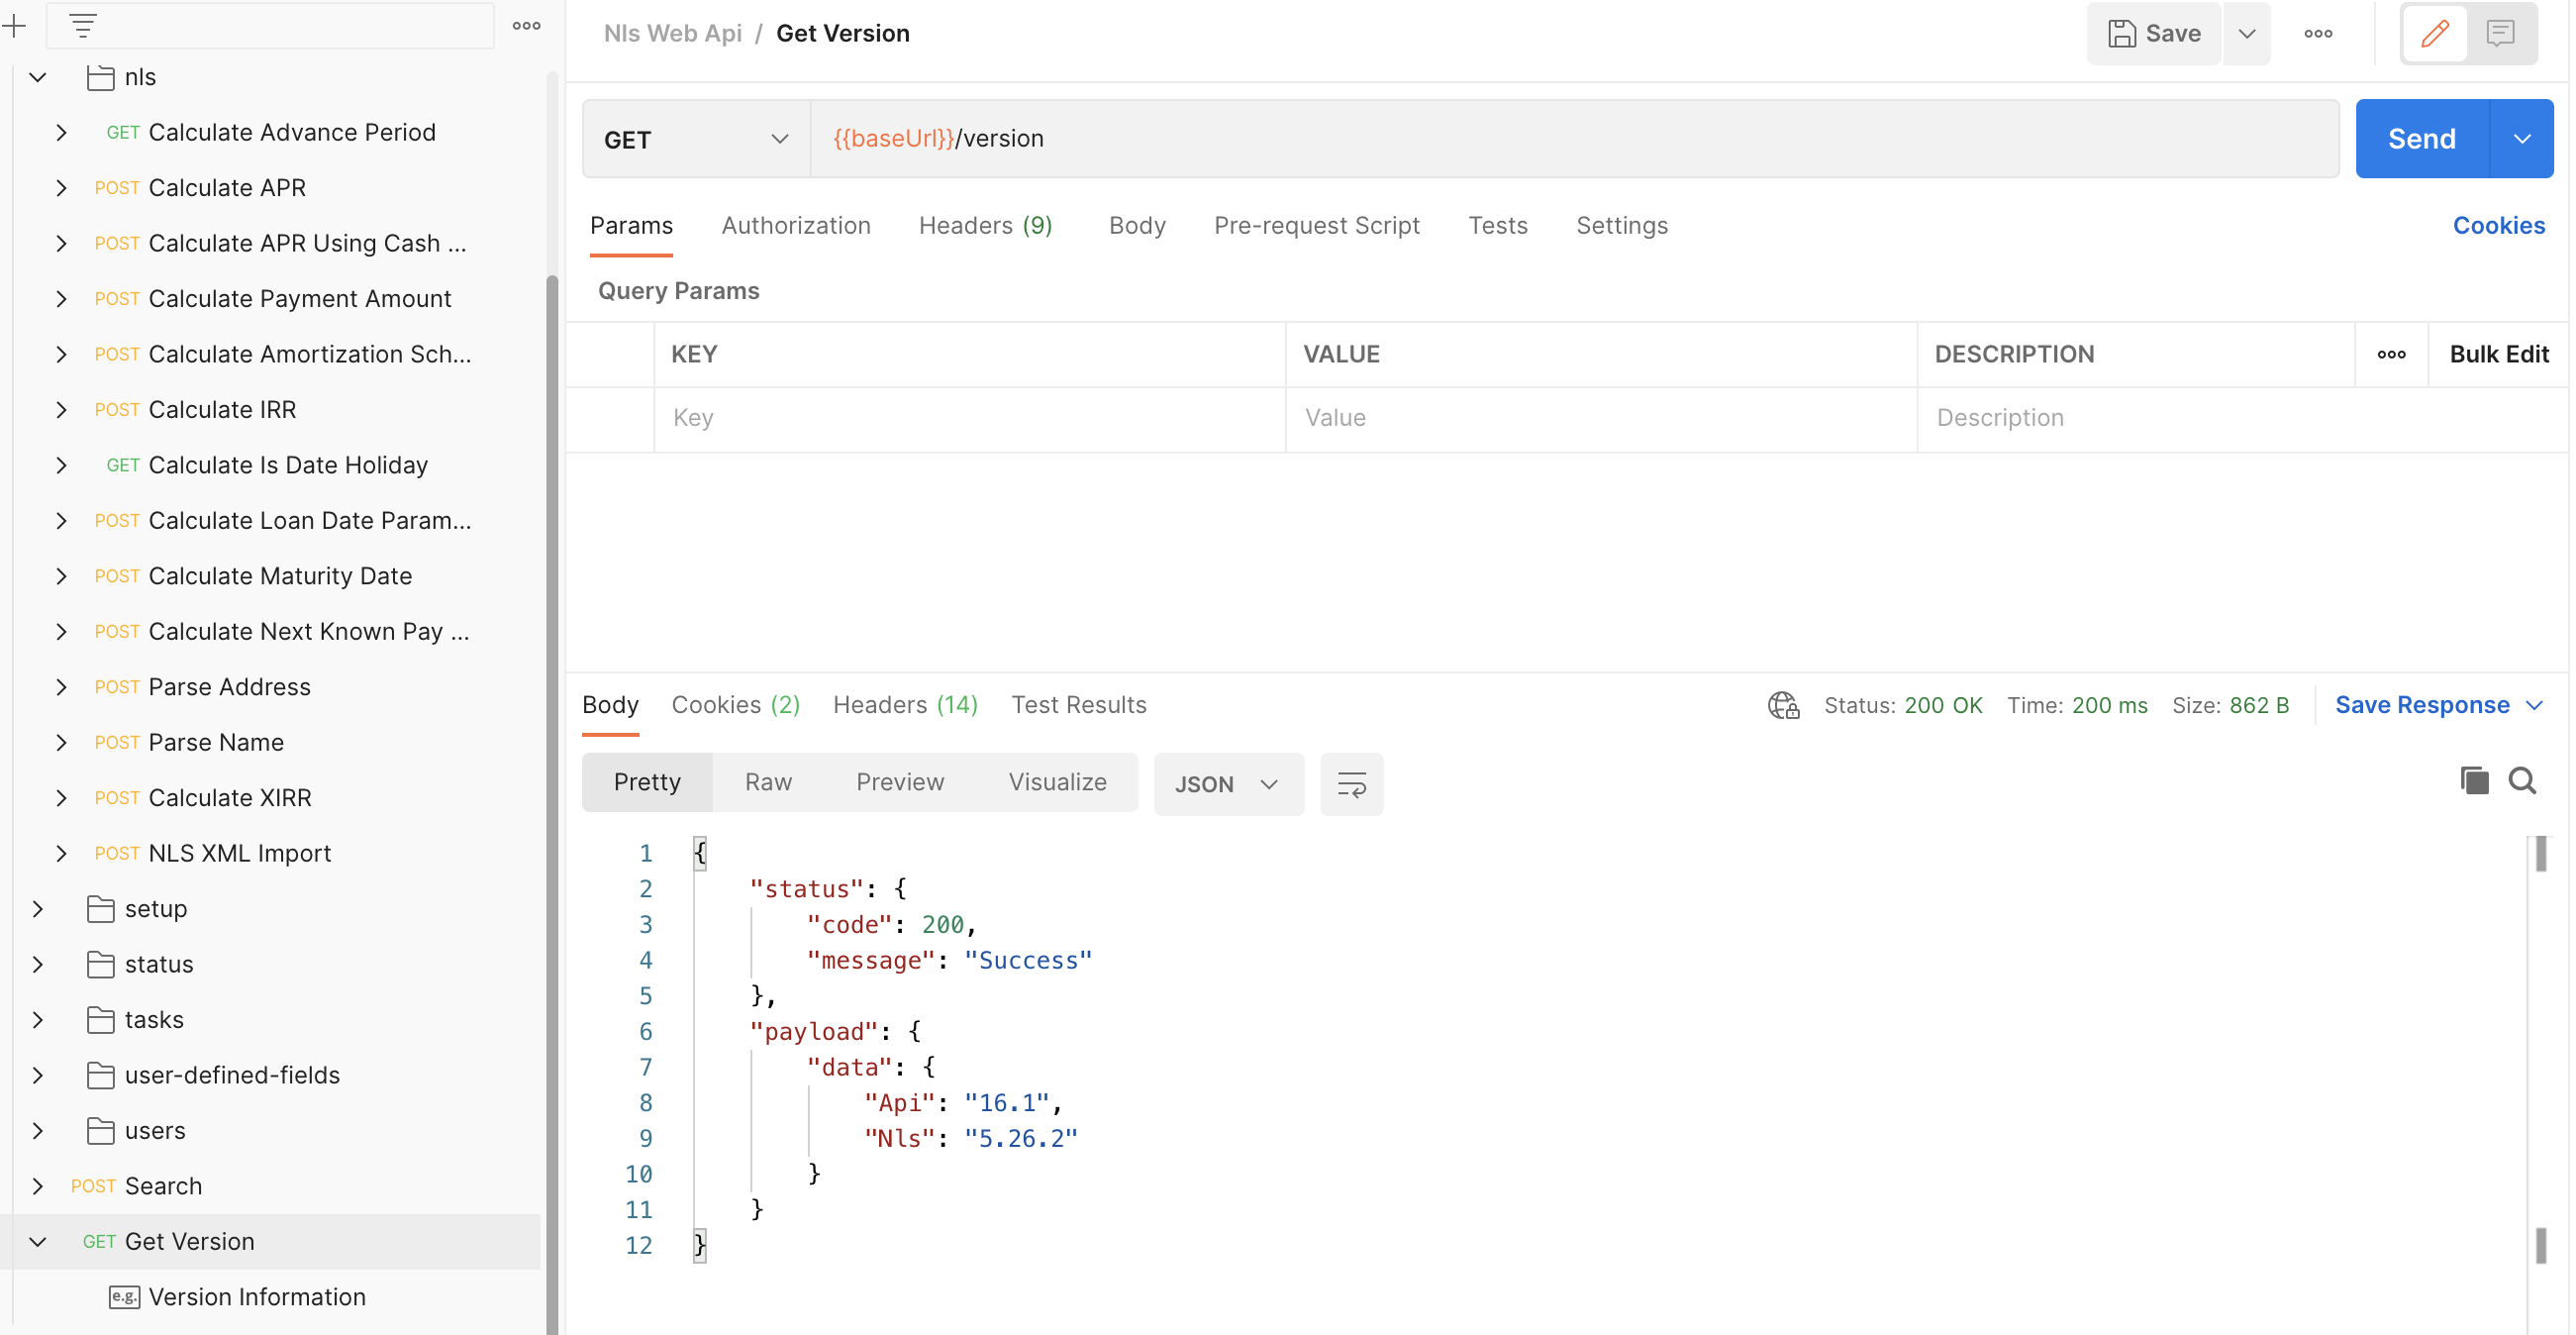This screenshot has height=1335, width=2576.
Task: Click the Save button
Action: (2154, 33)
